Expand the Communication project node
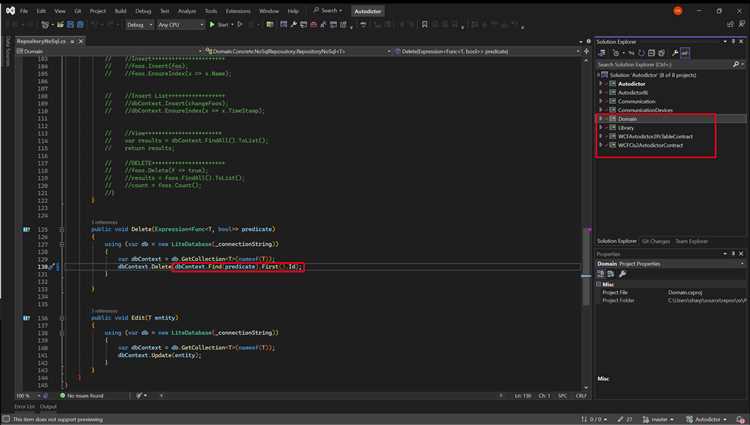Image resolution: width=750 pixels, height=425 pixels. pos(601,101)
